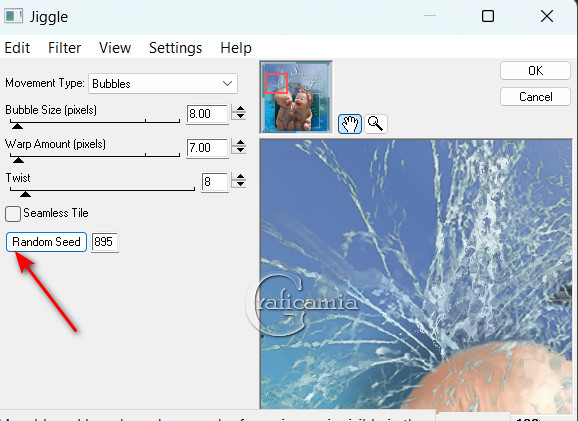Open the Help menu

(236, 48)
